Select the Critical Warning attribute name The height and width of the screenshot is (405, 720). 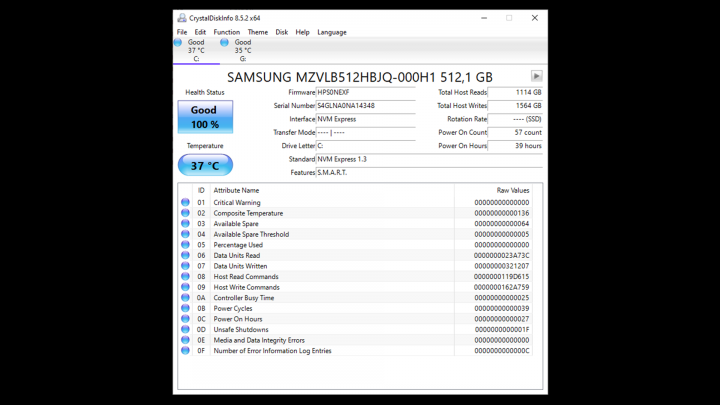[236, 202]
